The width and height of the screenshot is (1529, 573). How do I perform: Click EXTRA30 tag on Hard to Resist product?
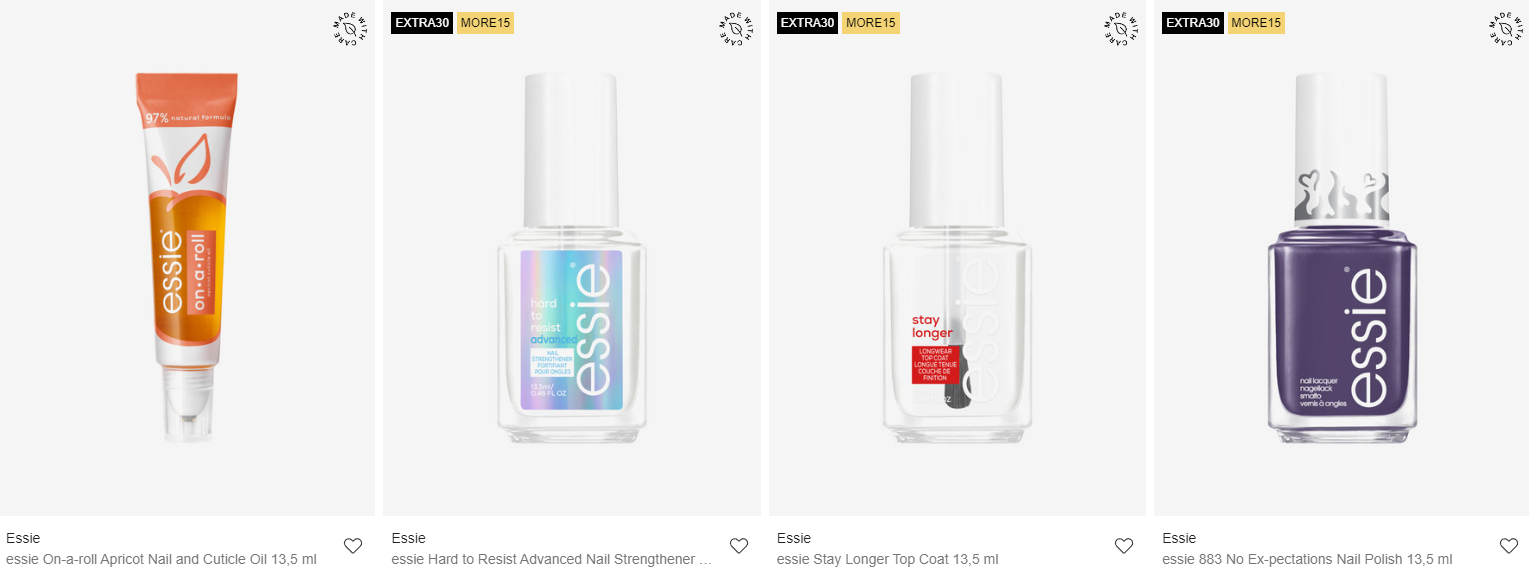(x=422, y=23)
